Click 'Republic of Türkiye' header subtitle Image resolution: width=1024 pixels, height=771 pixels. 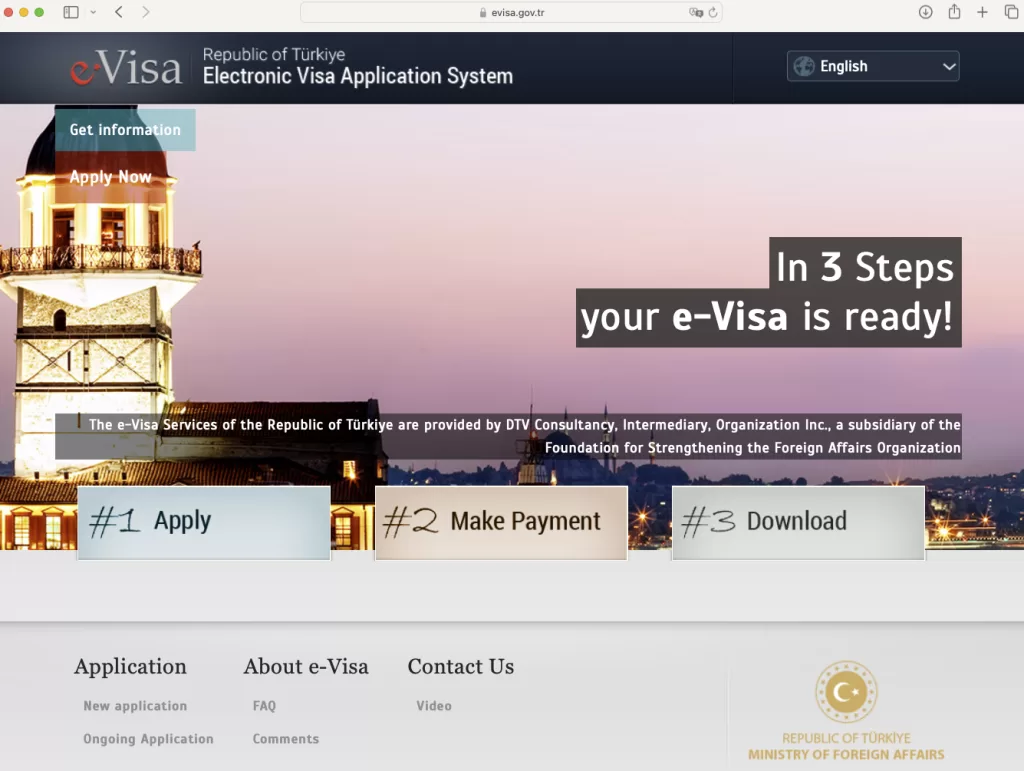(x=274, y=54)
